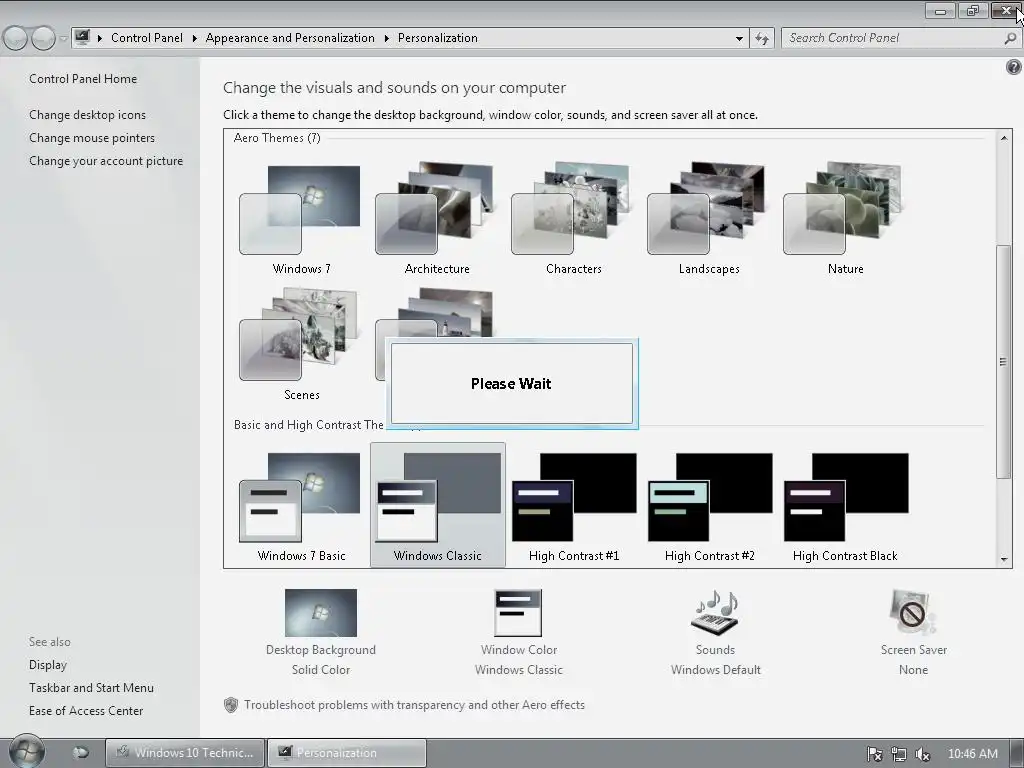
Task: Click the Sounds label text
Action: click(715, 650)
